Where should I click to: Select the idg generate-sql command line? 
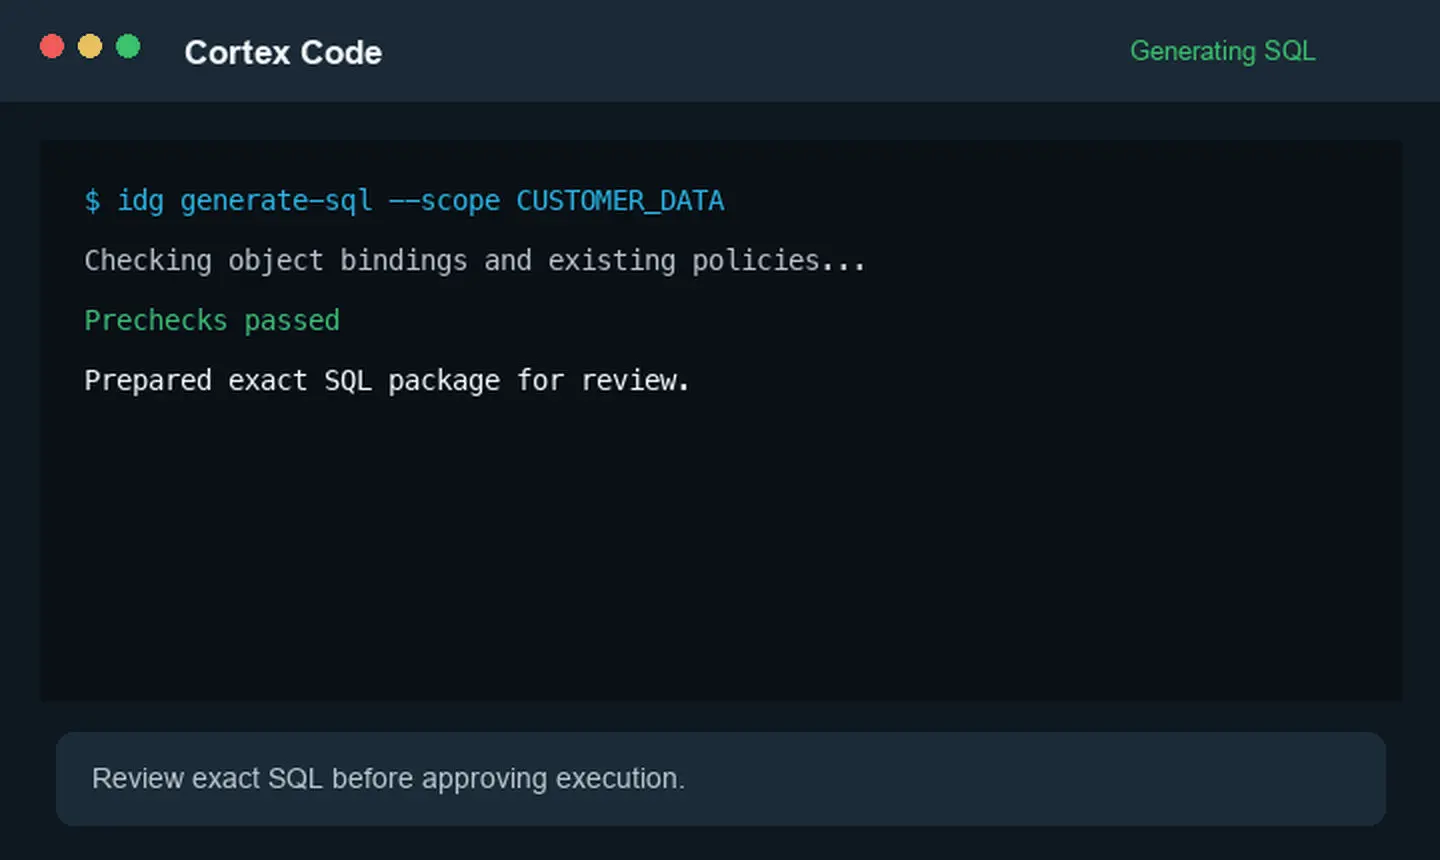(404, 201)
